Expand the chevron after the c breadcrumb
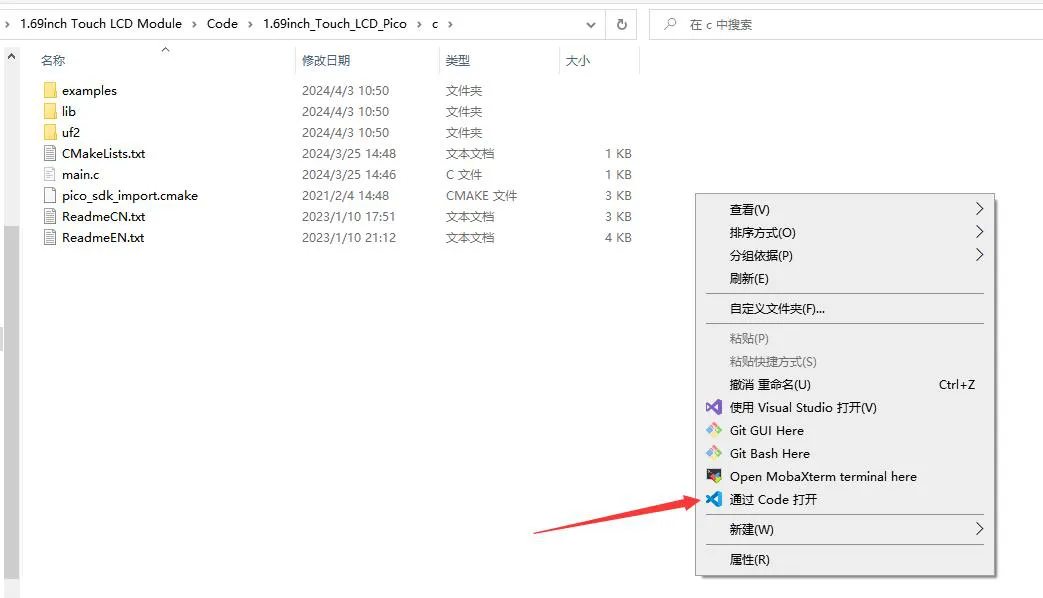The image size is (1043, 598). pos(450,25)
